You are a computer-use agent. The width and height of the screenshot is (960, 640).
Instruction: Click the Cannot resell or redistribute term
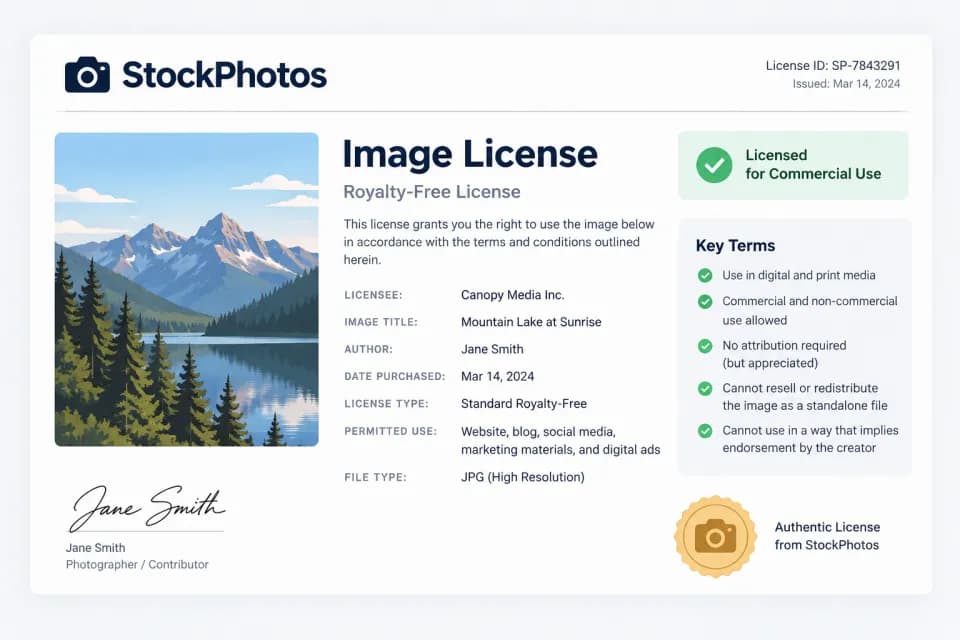tap(804, 397)
